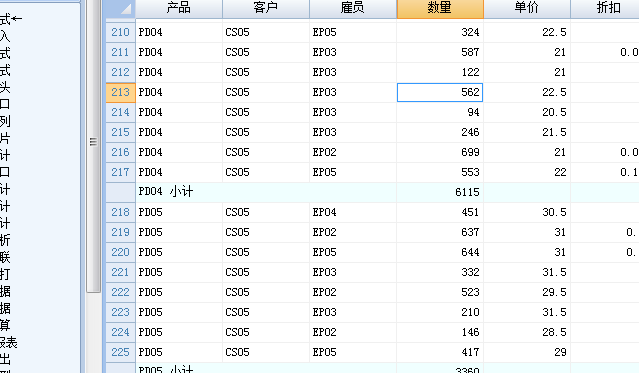The image size is (639, 373).
Task: Click quantity cell 637 in row 219
Action: [x=440, y=232]
